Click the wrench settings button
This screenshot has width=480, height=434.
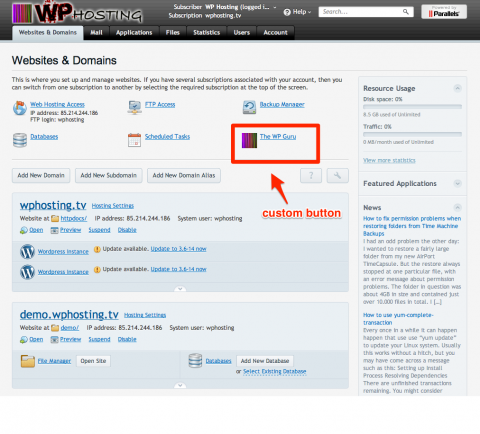[337, 175]
